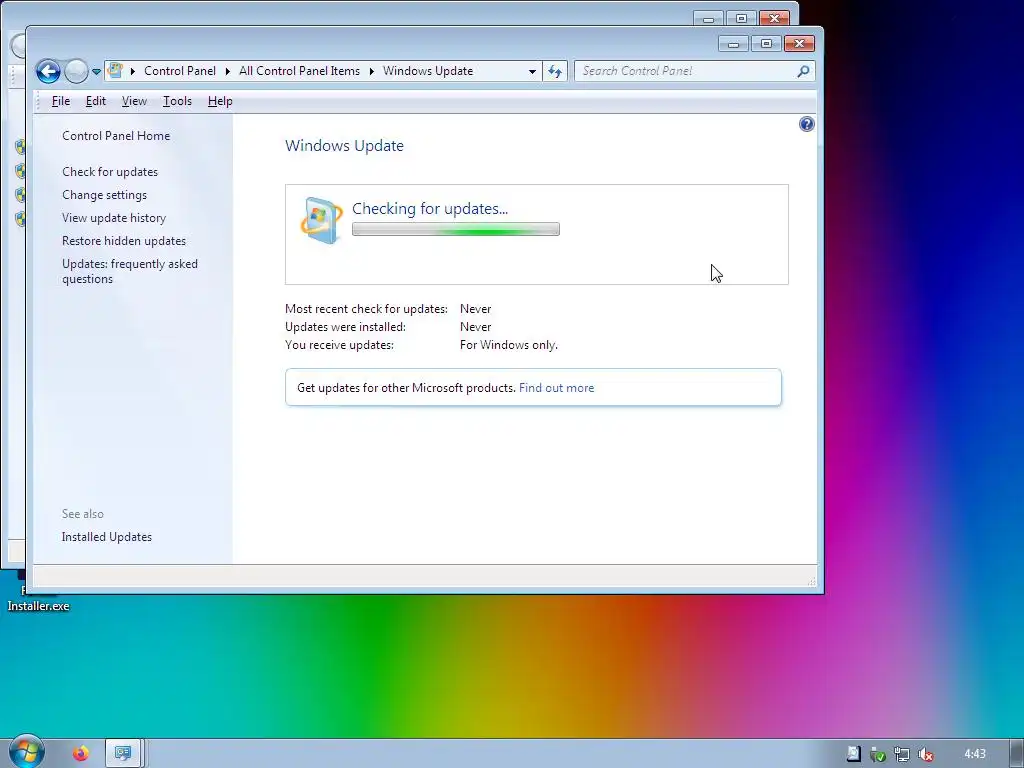Click the Windows Update heading
Screen dimensions: 1024x768
344,146
